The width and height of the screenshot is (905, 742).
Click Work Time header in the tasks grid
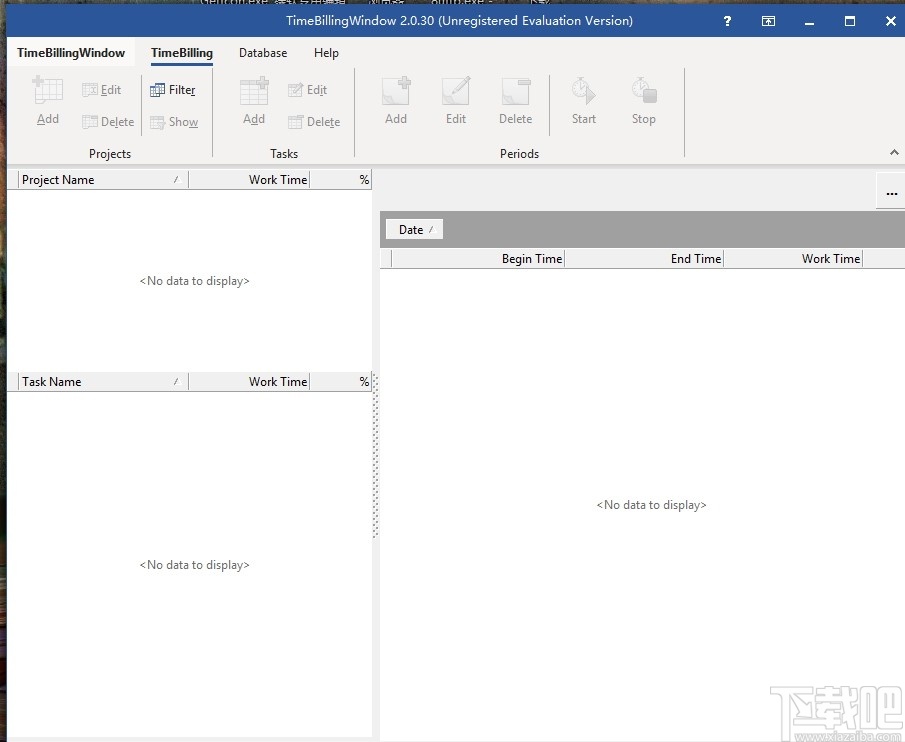[249, 381]
